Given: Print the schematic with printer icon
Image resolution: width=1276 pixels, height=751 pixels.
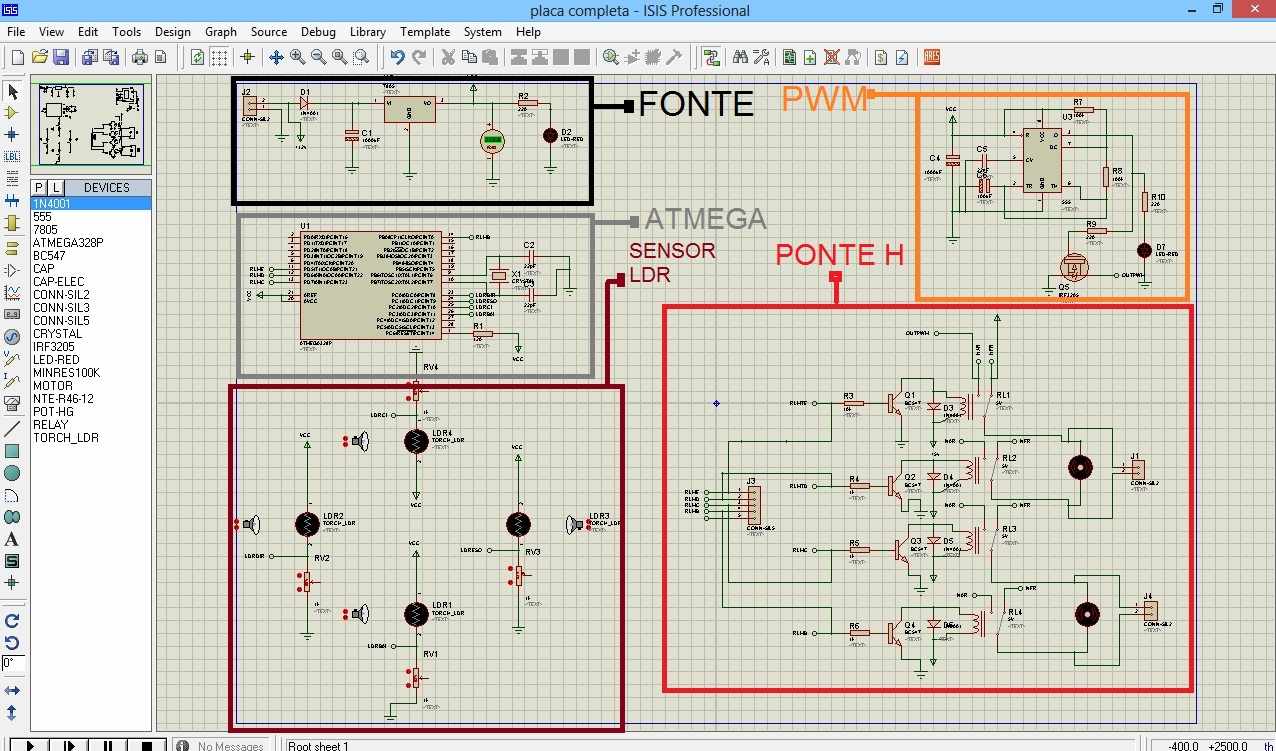Looking at the screenshot, I should [x=140, y=57].
